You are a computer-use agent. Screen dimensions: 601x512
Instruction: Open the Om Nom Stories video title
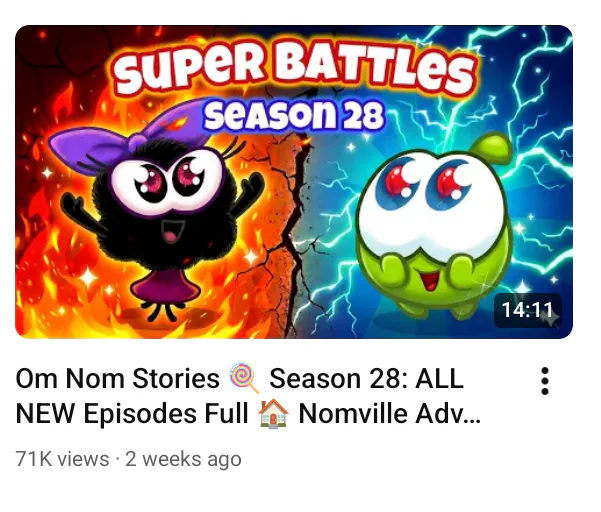click(248, 396)
